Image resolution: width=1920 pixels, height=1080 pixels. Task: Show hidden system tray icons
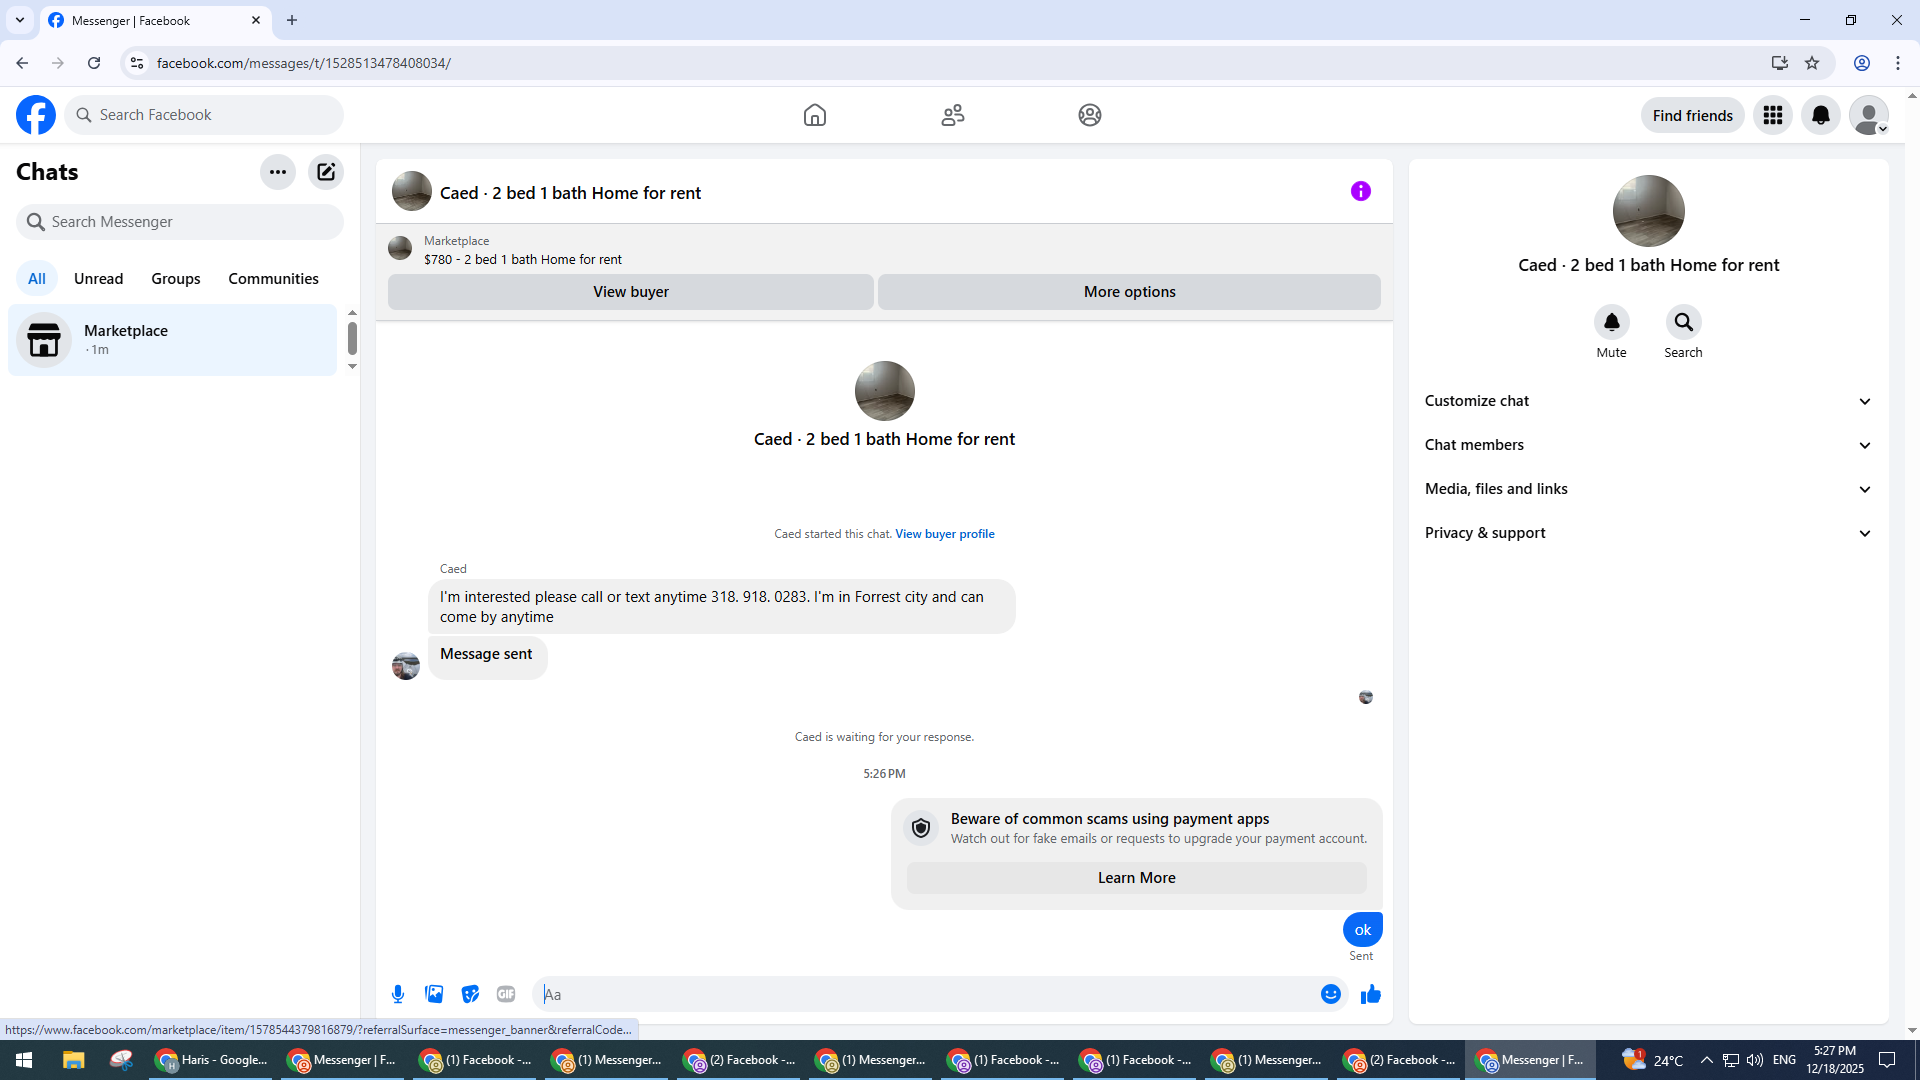(x=1707, y=1060)
